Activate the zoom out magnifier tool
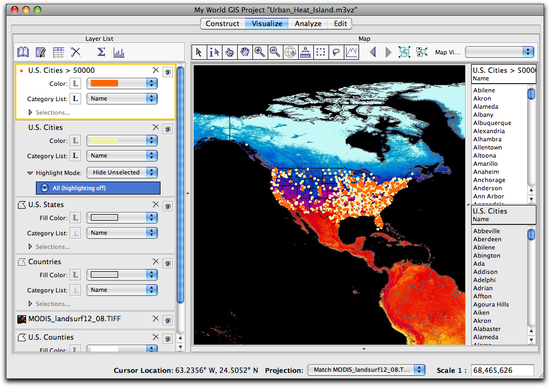The width and height of the screenshot is (550, 387). 275,53
